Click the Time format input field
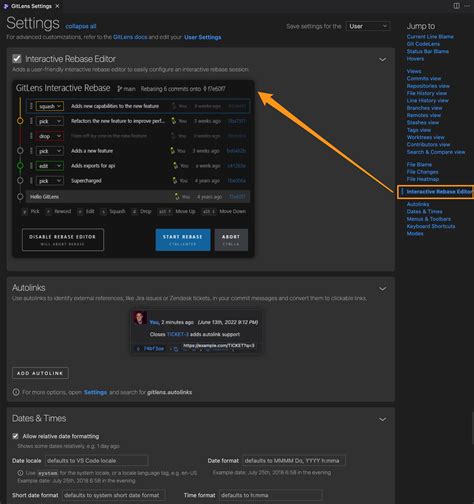Screen dimensions: 474x504 click(x=271, y=495)
